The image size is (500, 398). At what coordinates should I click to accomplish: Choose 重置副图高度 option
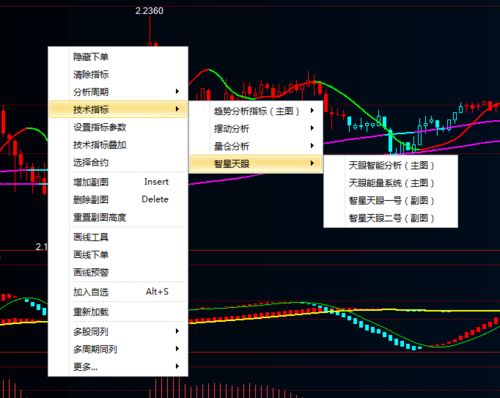pos(118,217)
